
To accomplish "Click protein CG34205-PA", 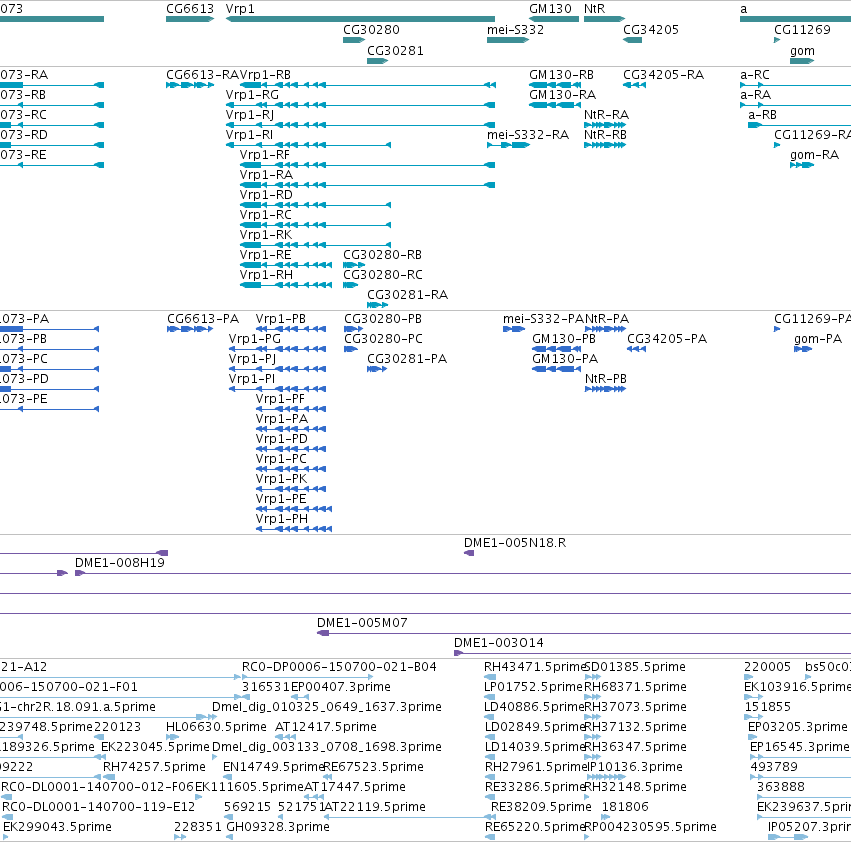I will click(x=636, y=349).
